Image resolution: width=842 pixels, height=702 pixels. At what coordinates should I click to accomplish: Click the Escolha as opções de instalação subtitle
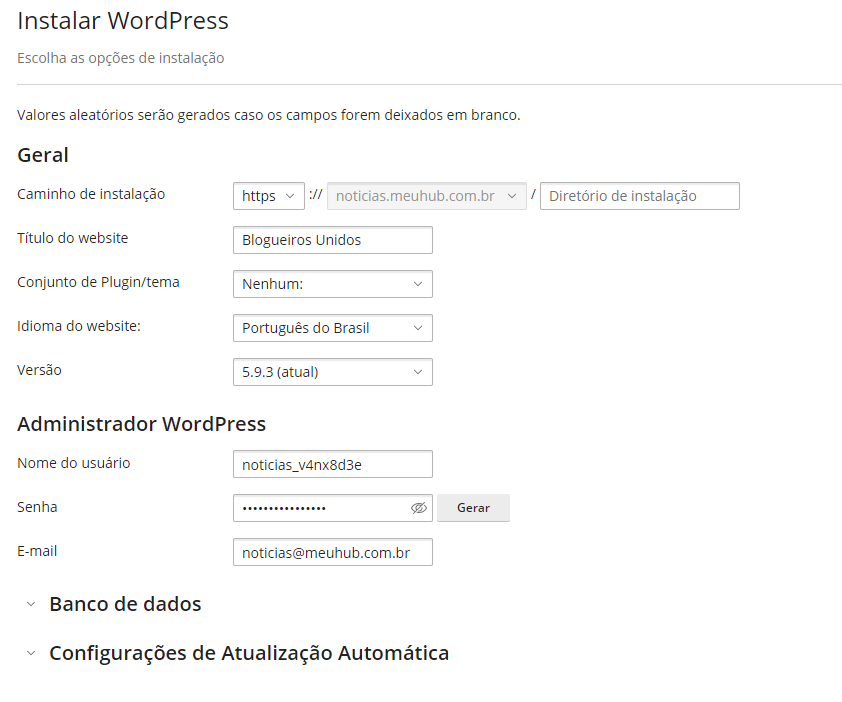click(121, 58)
